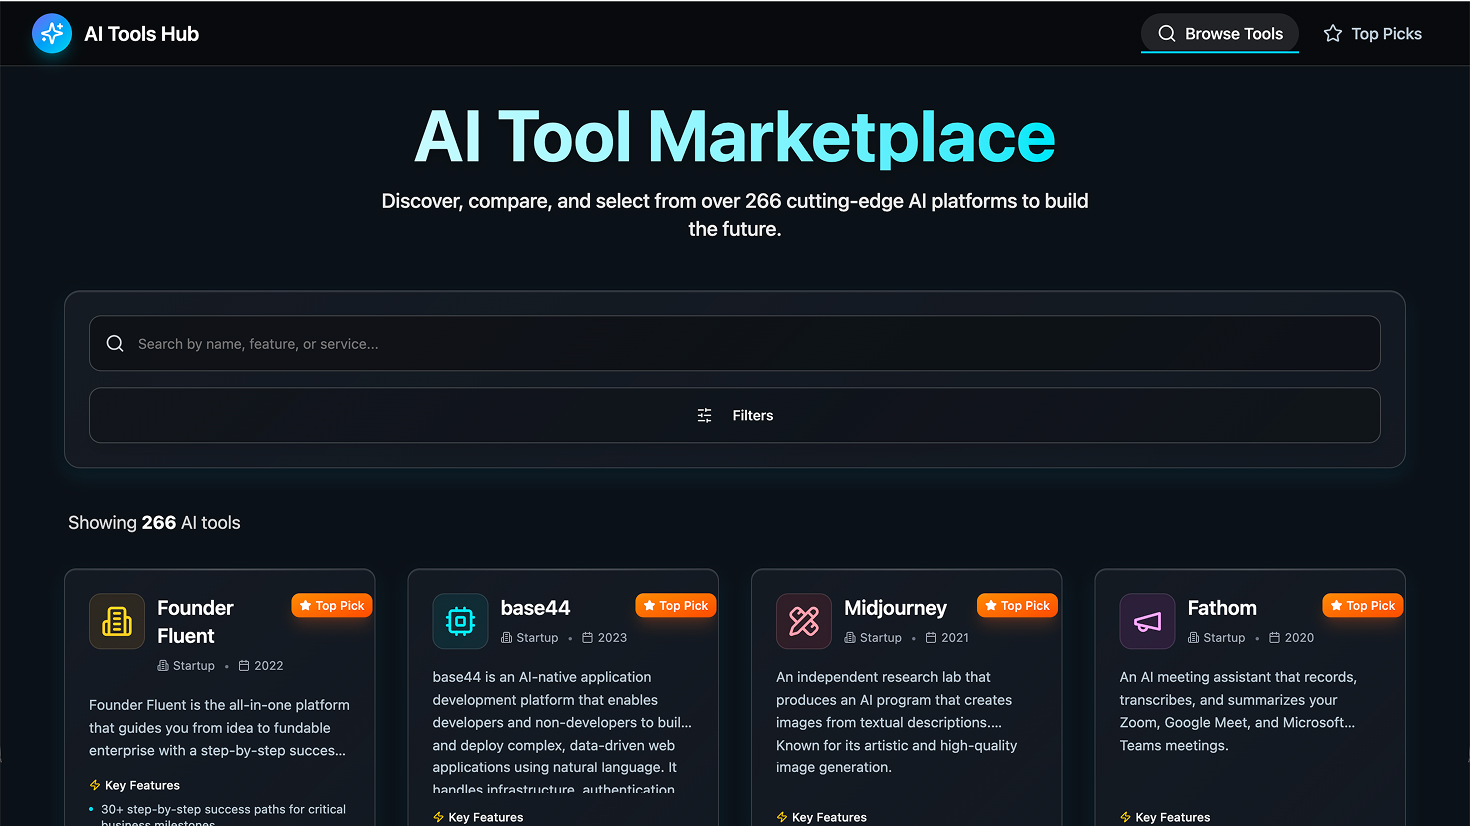Image resolution: width=1470 pixels, height=826 pixels.
Task: Open the base44 card title
Action: click(535, 608)
